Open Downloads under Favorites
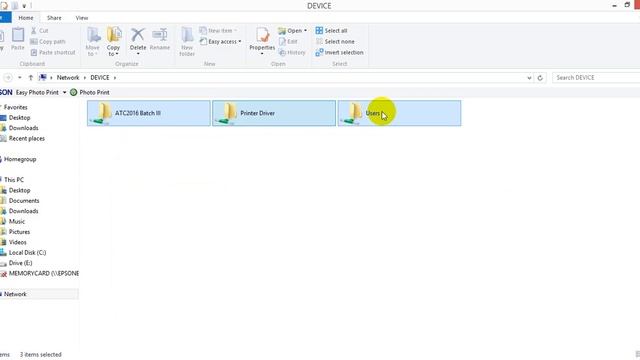640x360 pixels. (23, 128)
